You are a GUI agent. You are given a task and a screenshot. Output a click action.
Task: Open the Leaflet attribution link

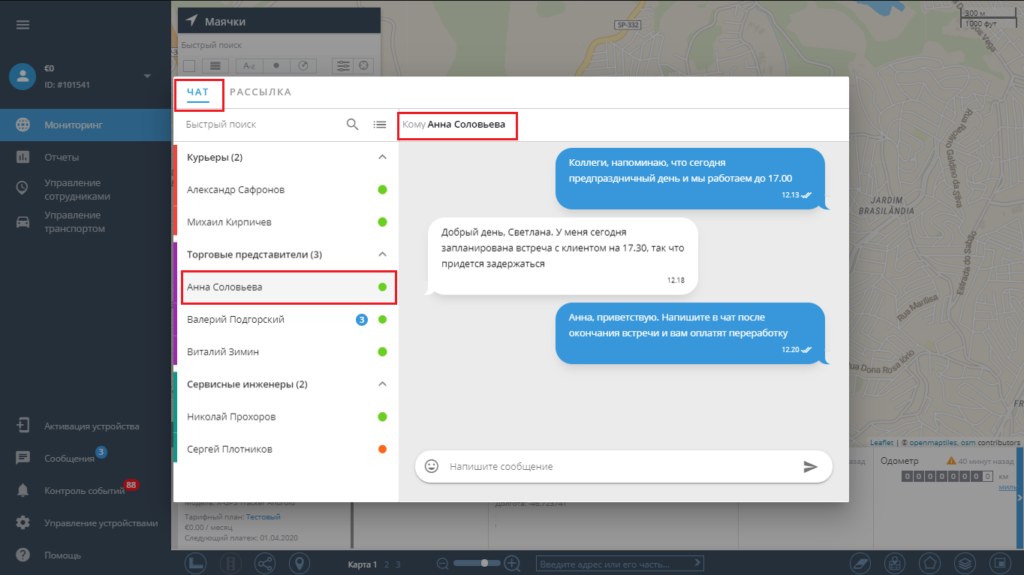click(882, 442)
